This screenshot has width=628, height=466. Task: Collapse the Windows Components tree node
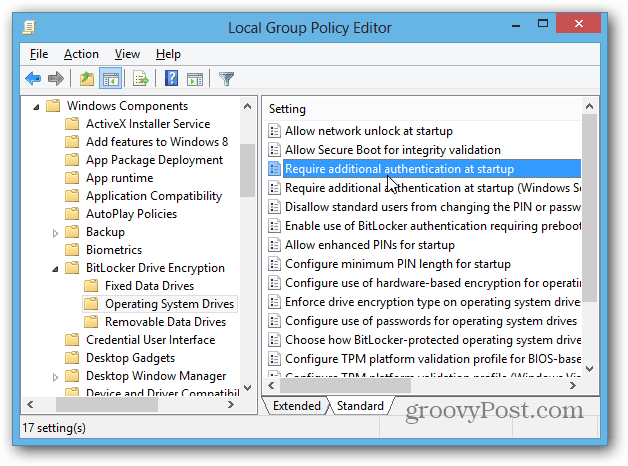(x=36, y=106)
